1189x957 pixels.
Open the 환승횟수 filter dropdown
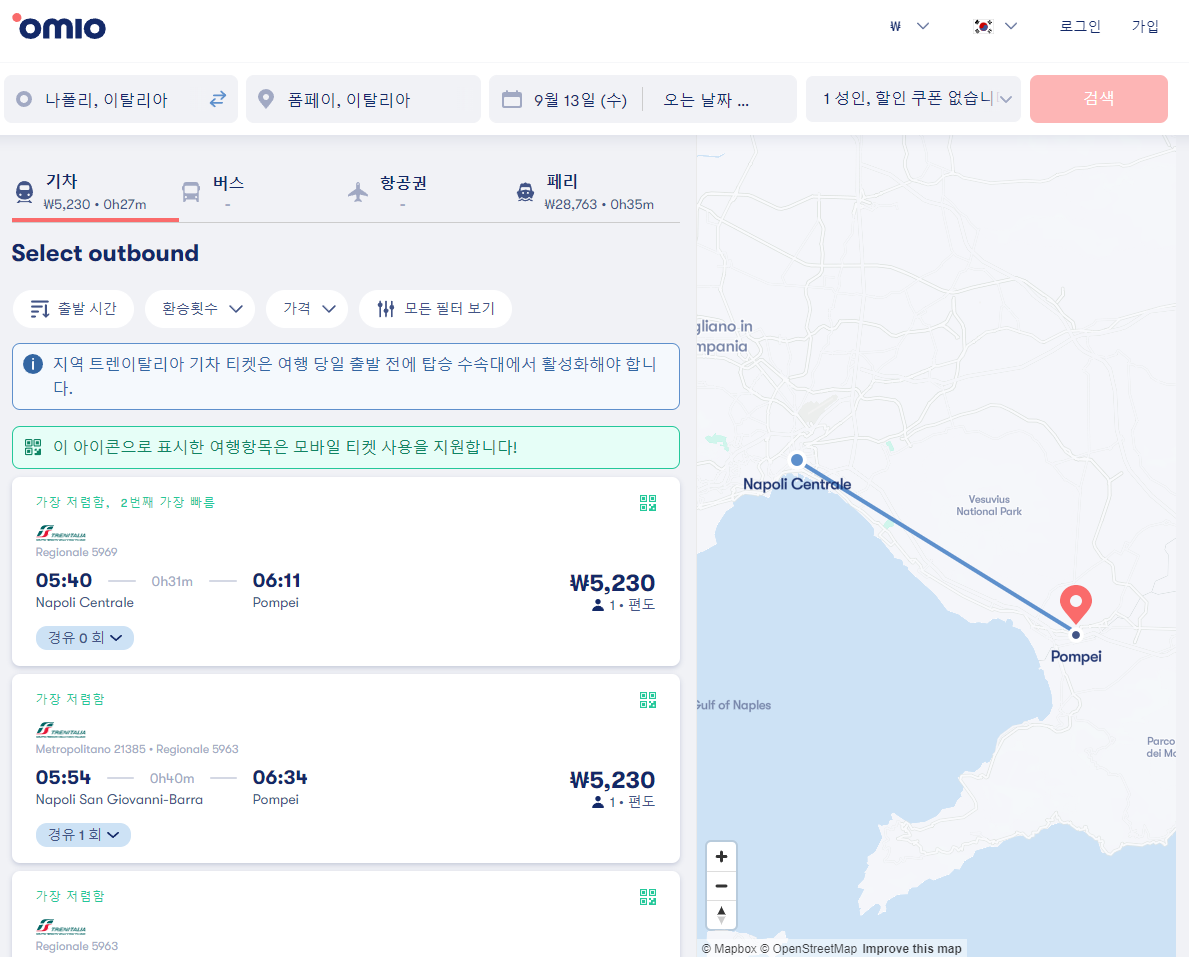click(199, 309)
